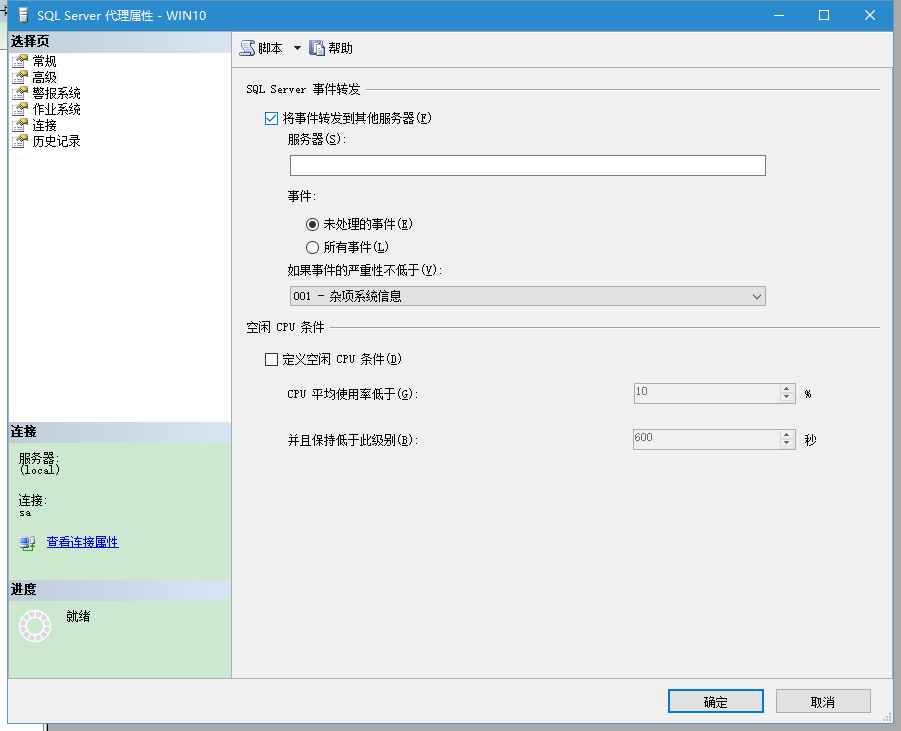Viewport: 901px width, 731px height.
Task: Open the 查看连接属性 link
Action: (x=82, y=542)
